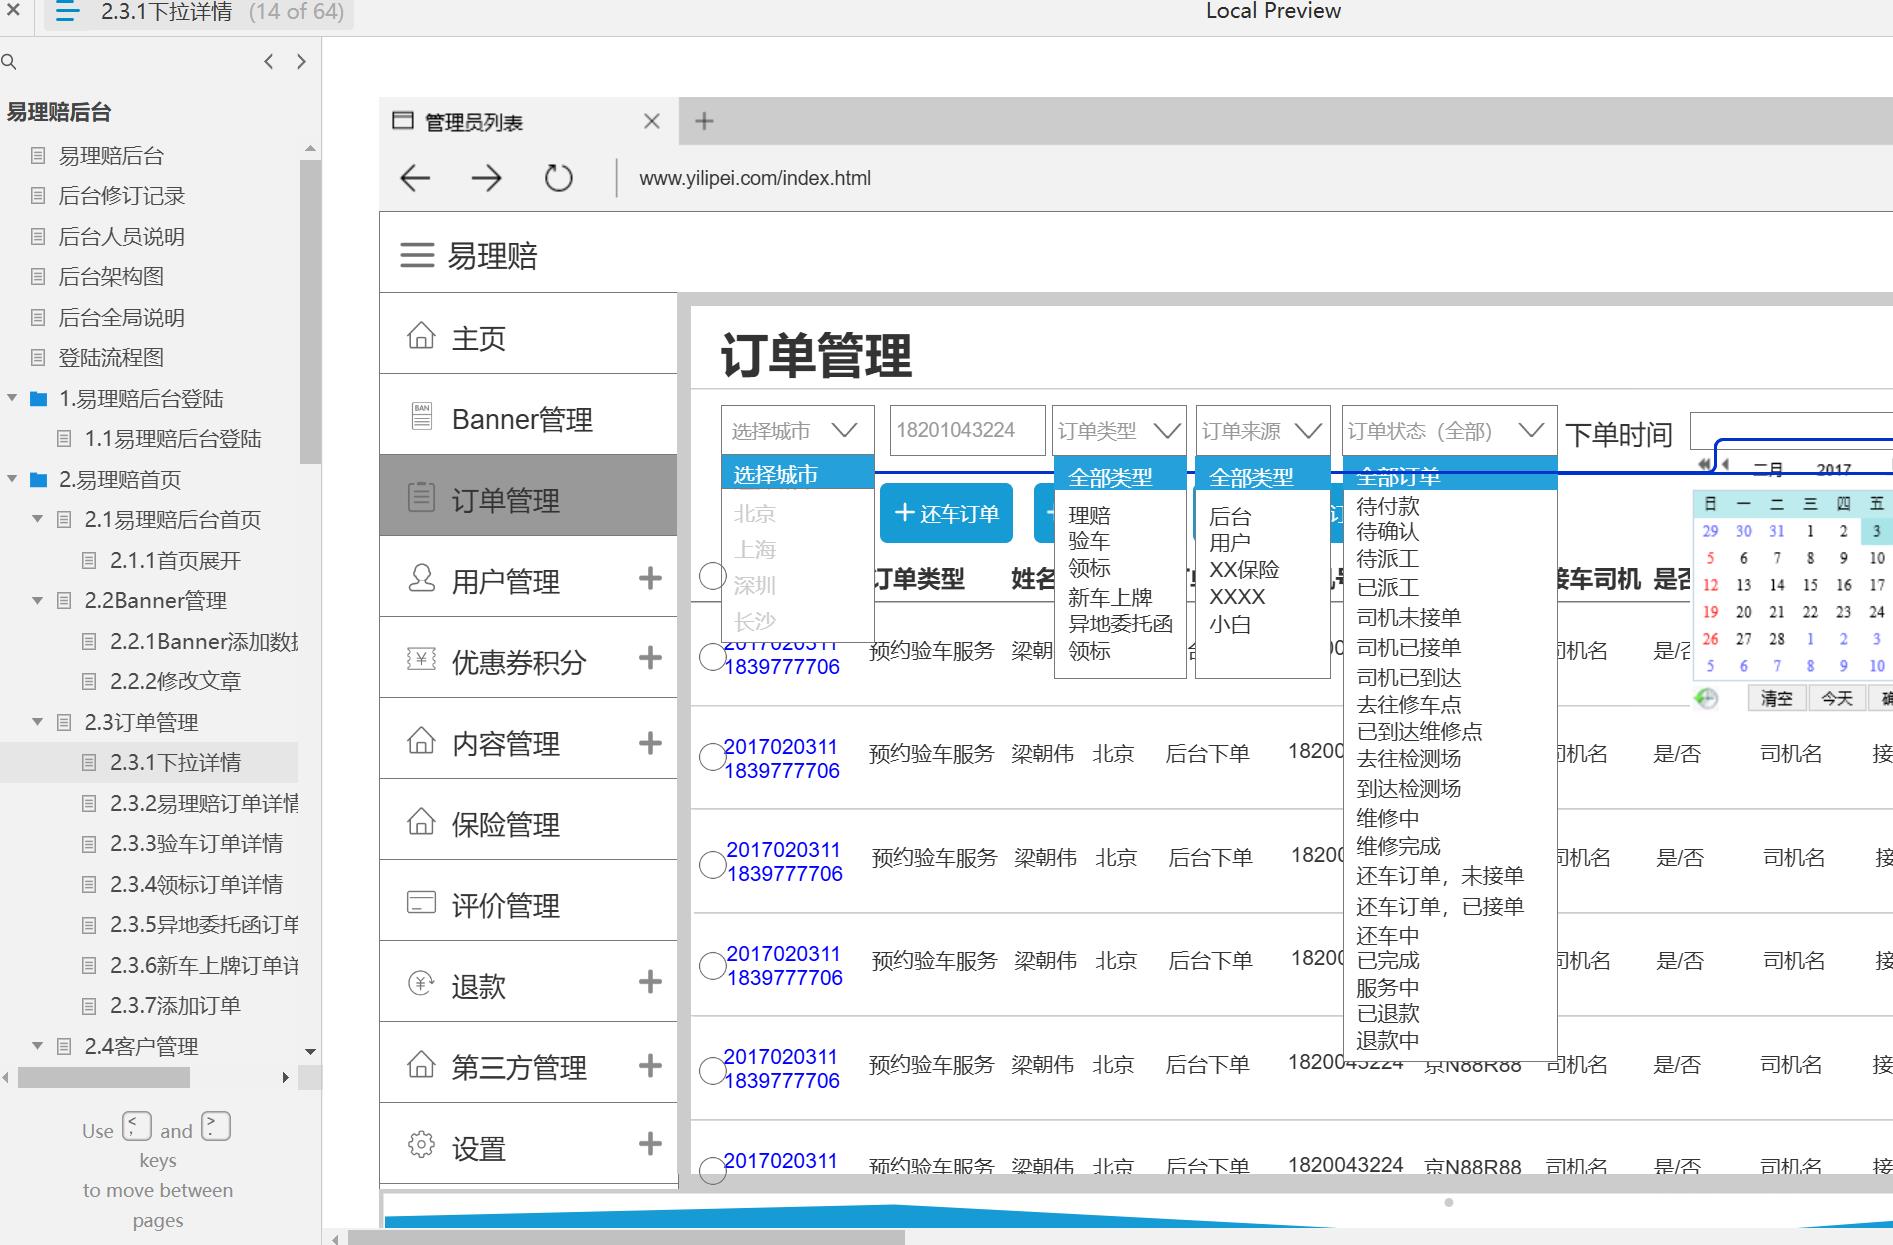Viewport: 1893px width, 1245px height.
Task: Open the 订单类型 dropdown
Action: click(1120, 431)
